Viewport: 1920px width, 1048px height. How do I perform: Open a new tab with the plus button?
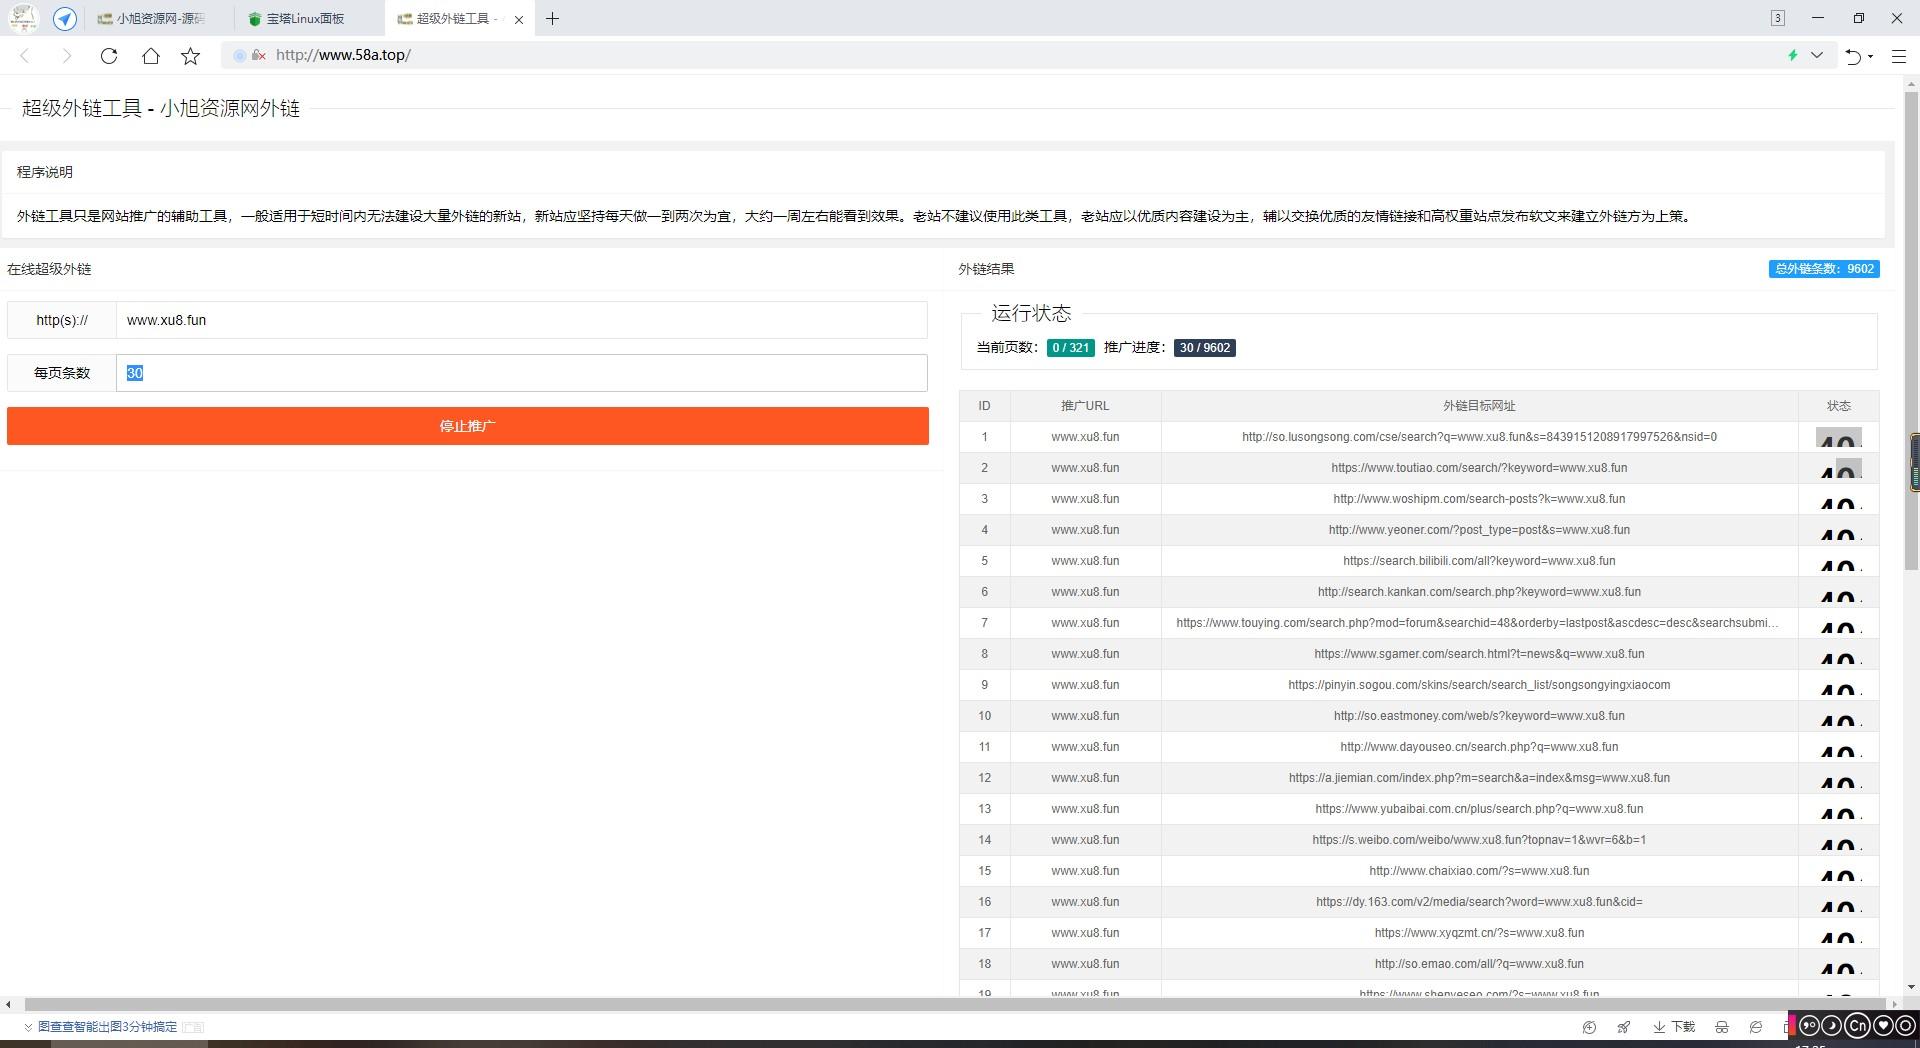tap(553, 18)
